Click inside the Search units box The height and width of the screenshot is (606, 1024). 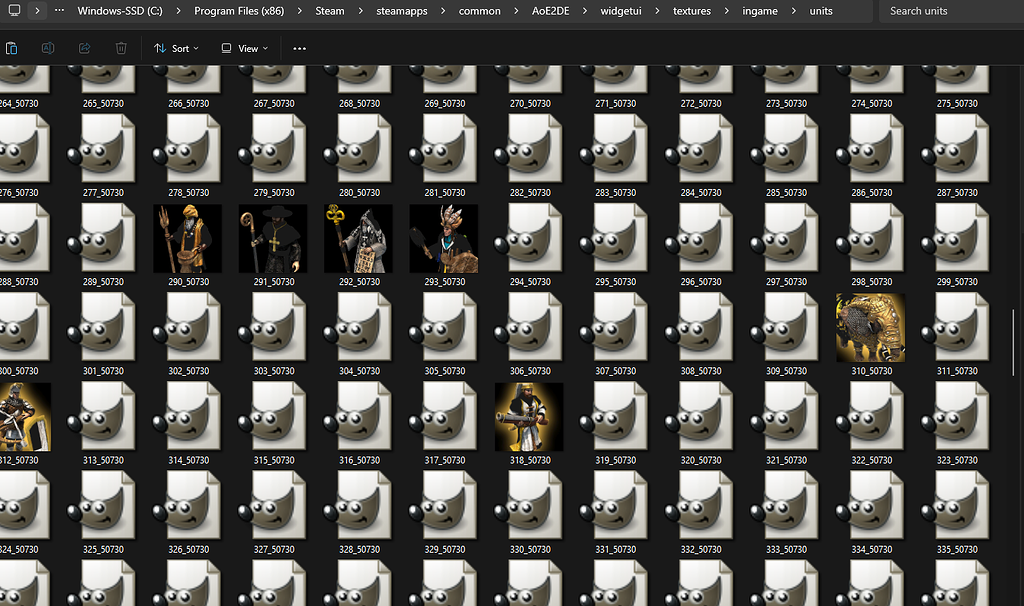tap(945, 12)
